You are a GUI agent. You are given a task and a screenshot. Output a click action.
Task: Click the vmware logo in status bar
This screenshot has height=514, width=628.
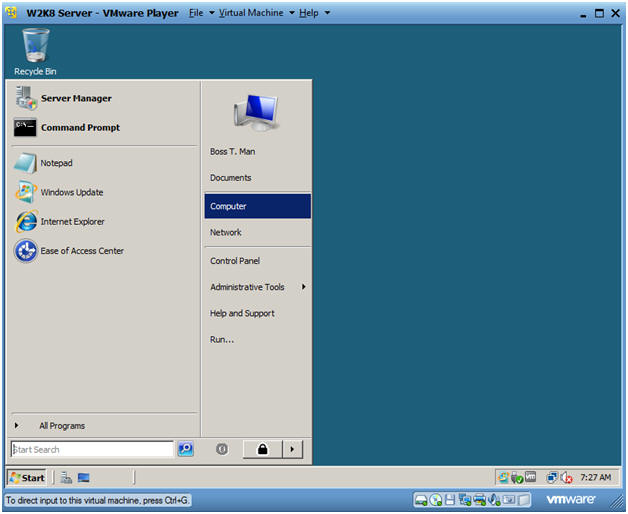(x=571, y=500)
